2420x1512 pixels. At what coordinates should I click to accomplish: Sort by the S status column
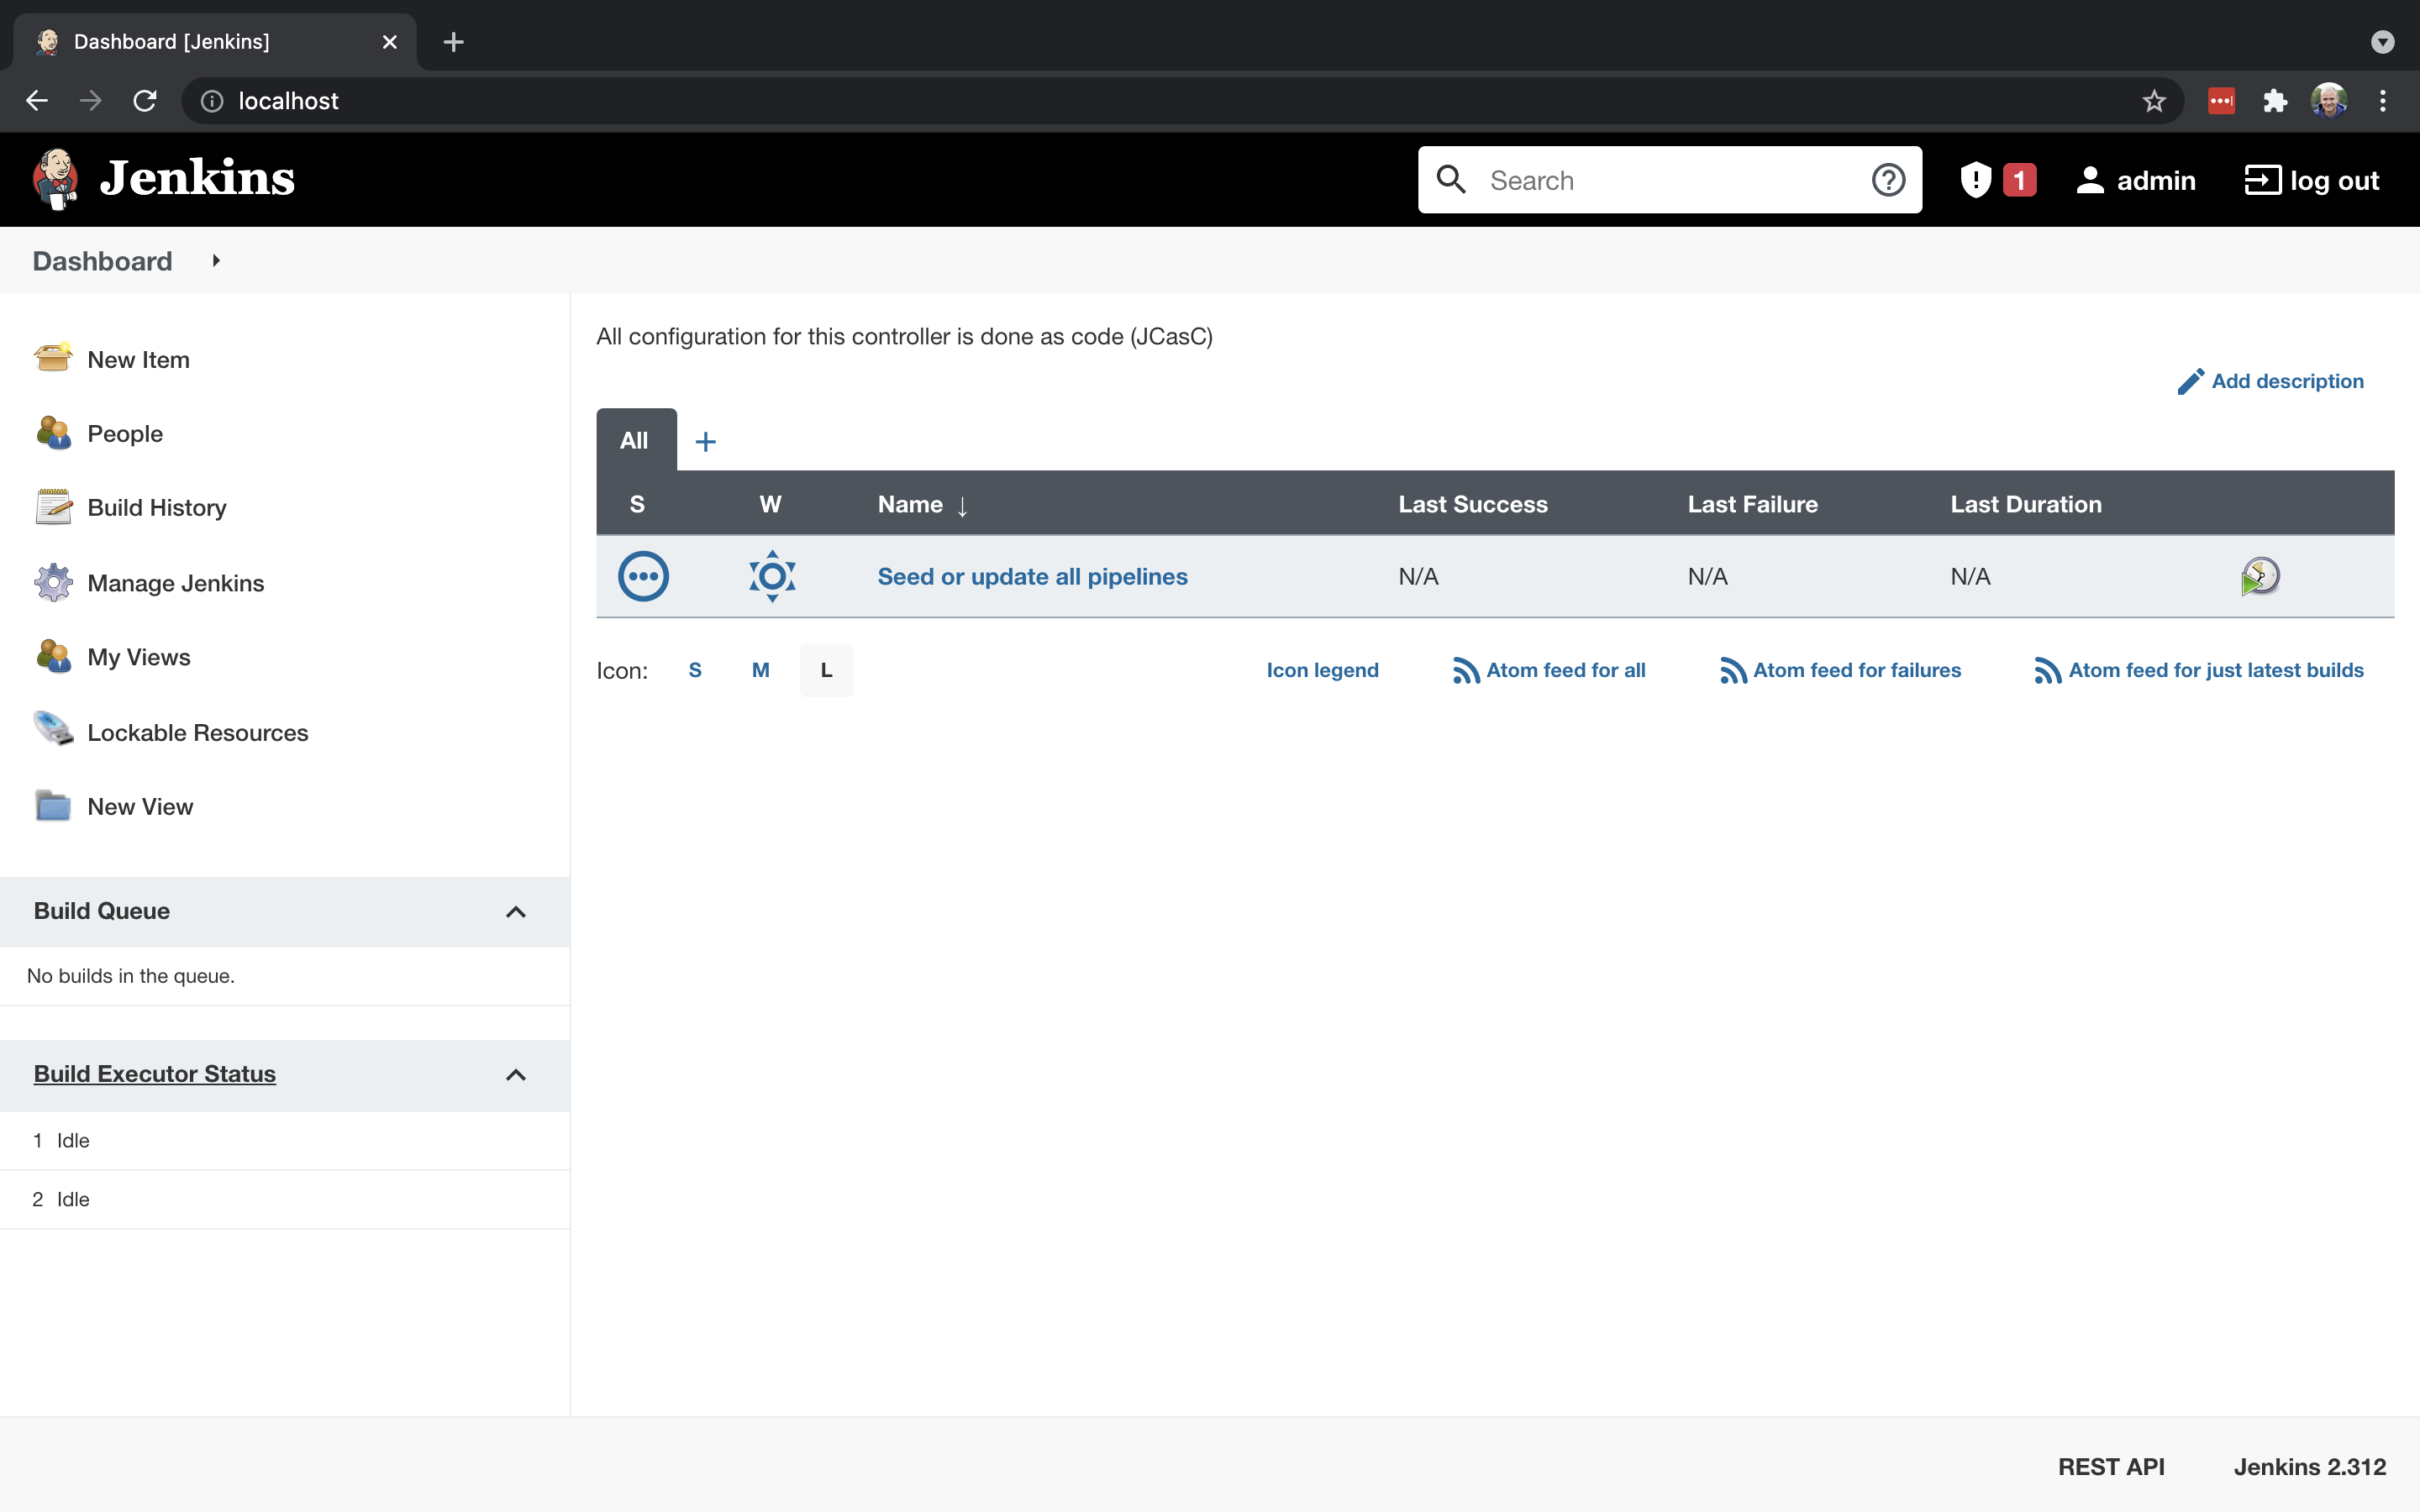[637, 504]
